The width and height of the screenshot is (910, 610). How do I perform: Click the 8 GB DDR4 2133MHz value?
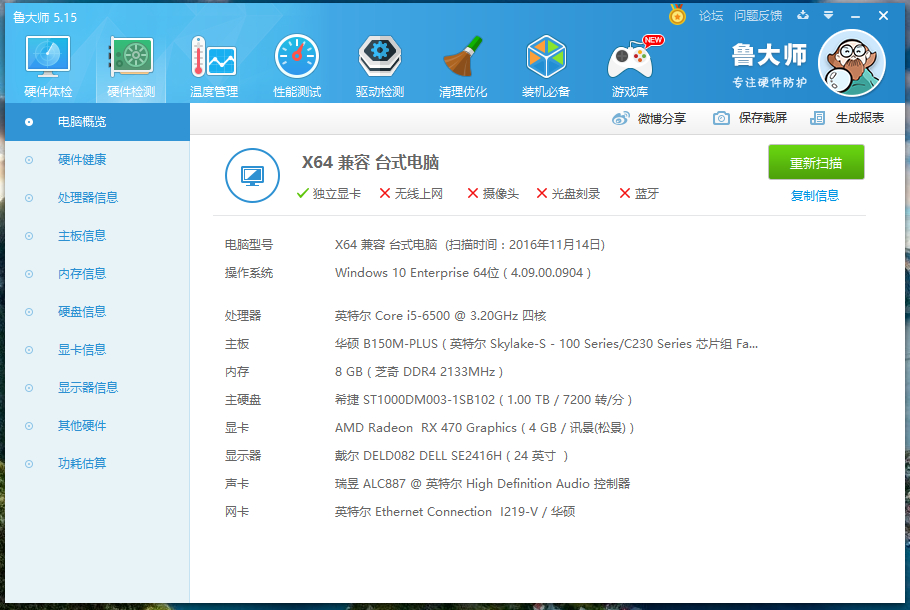(x=419, y=372)
